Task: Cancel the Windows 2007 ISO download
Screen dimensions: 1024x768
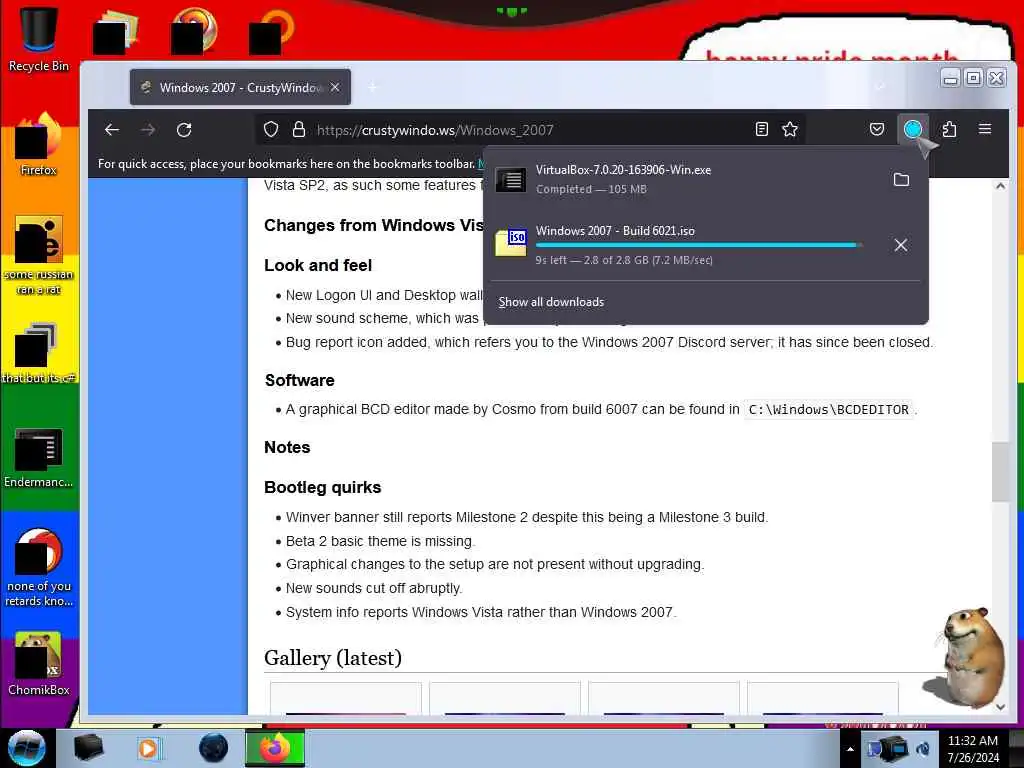Action: 901,245
